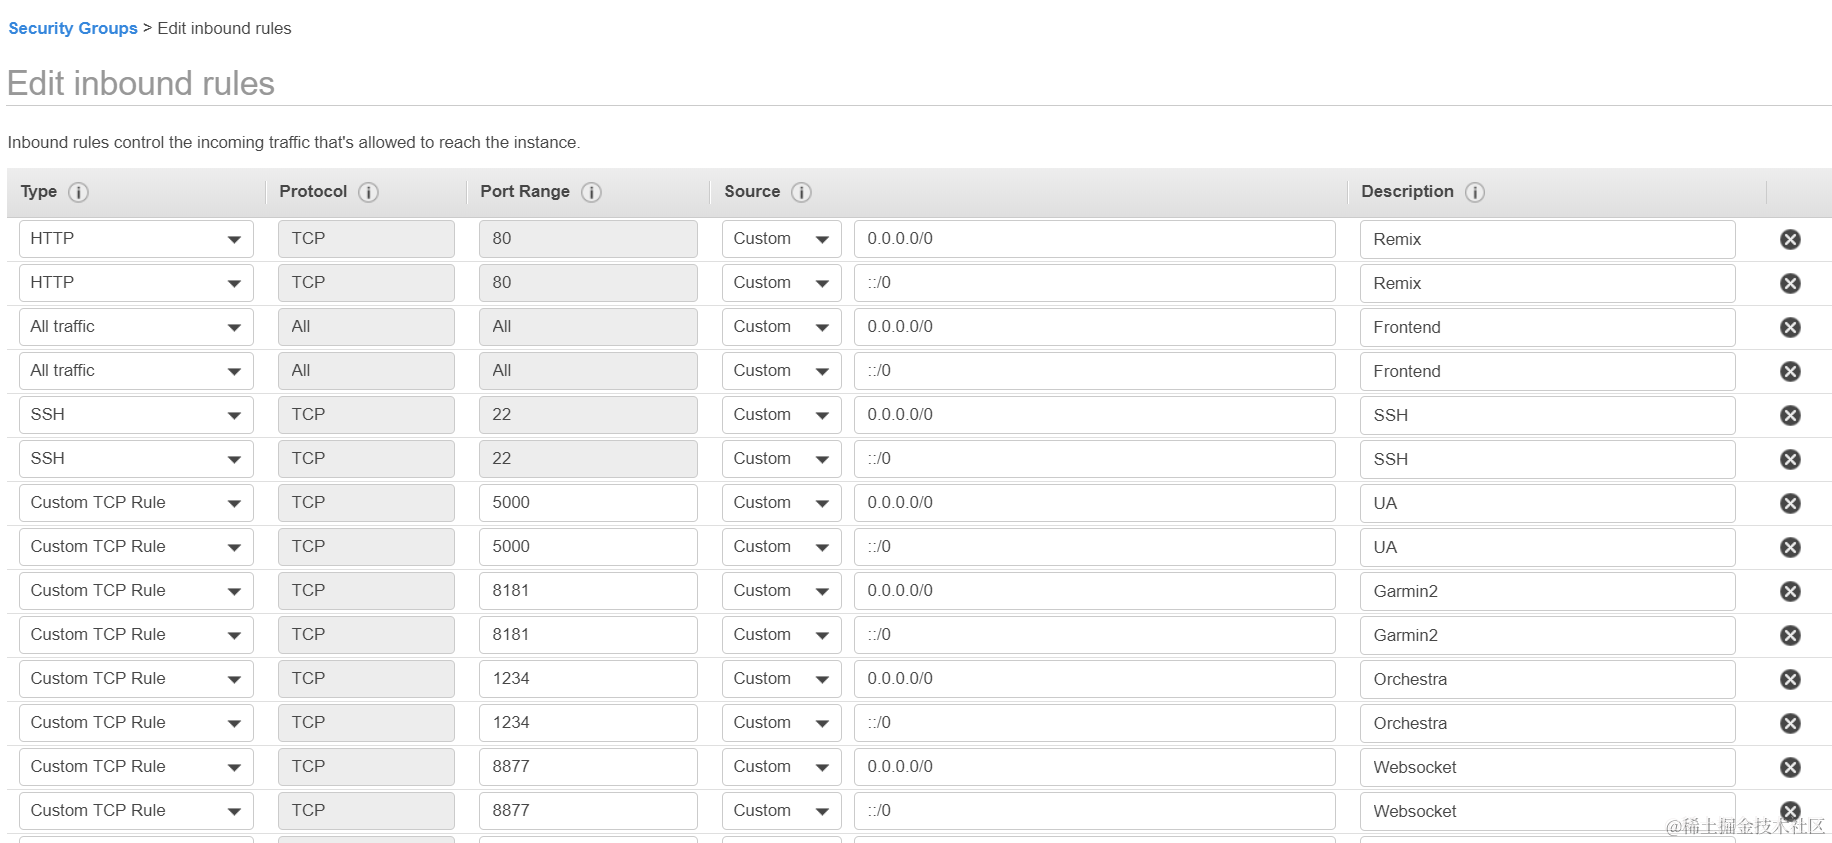Open Type dropdown of SSH 0.0.0.0/0 rule

click(136, 415)
